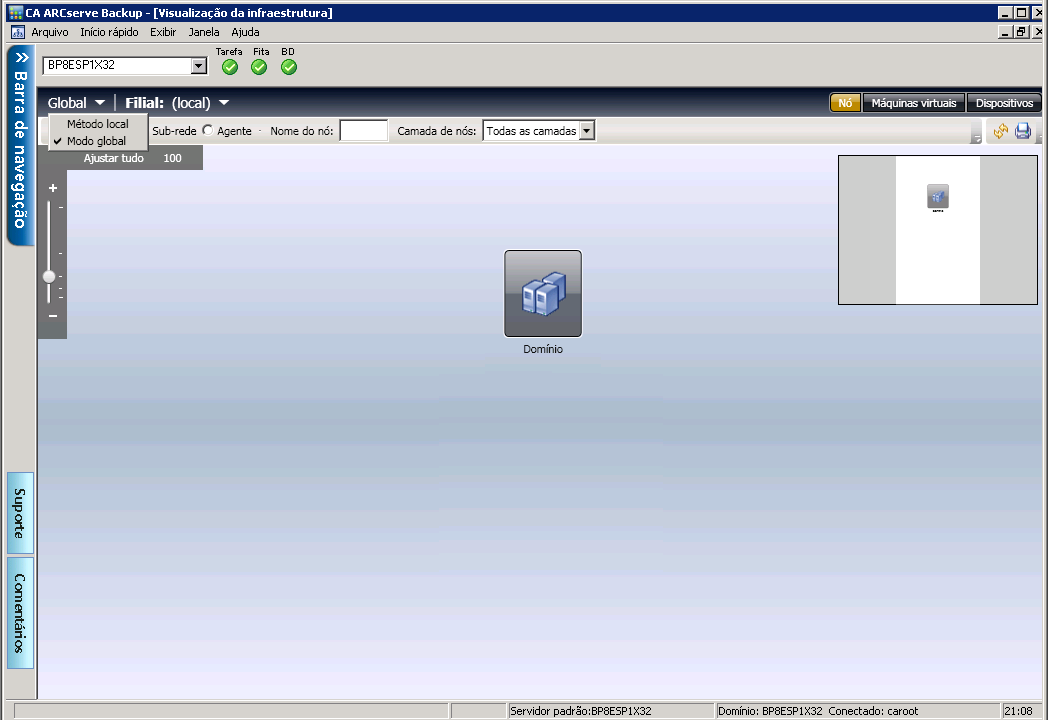Click the print icon in the toolbar

tap(1023, 131)
